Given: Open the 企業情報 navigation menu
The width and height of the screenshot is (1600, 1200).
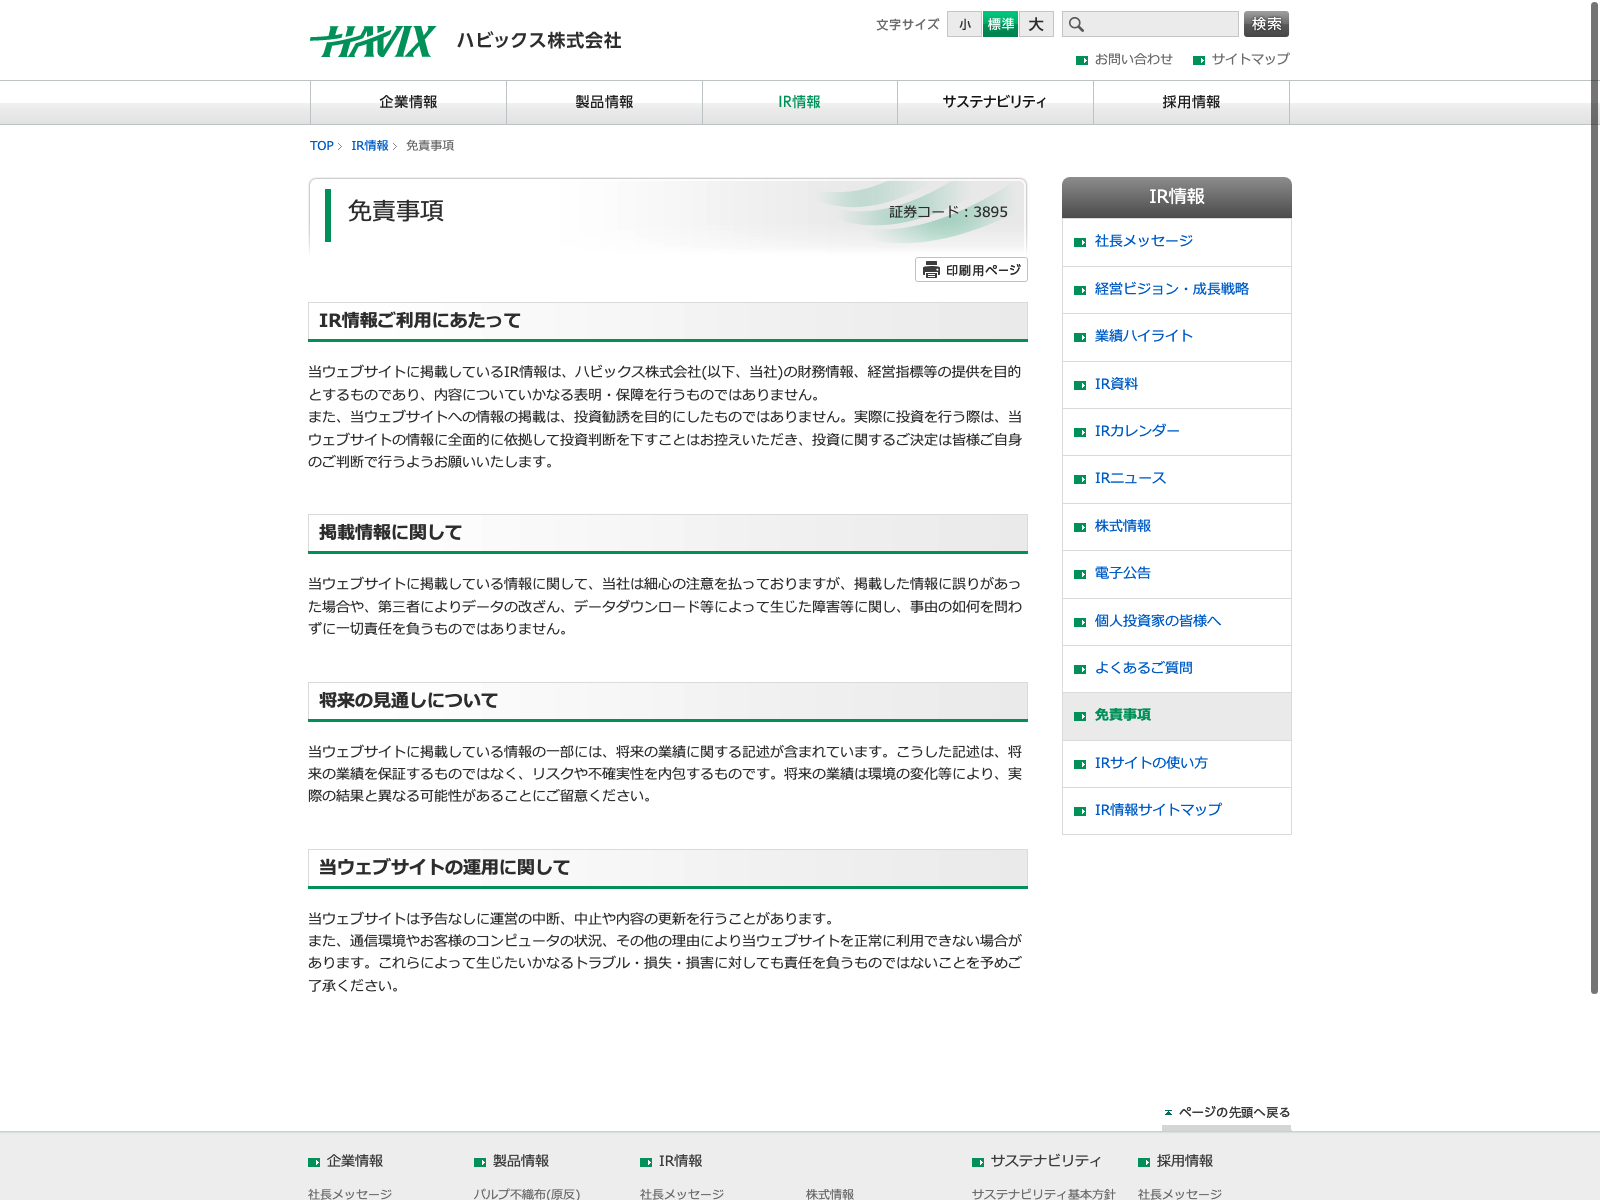Looking at the screenshot, I should click(408, 102).
